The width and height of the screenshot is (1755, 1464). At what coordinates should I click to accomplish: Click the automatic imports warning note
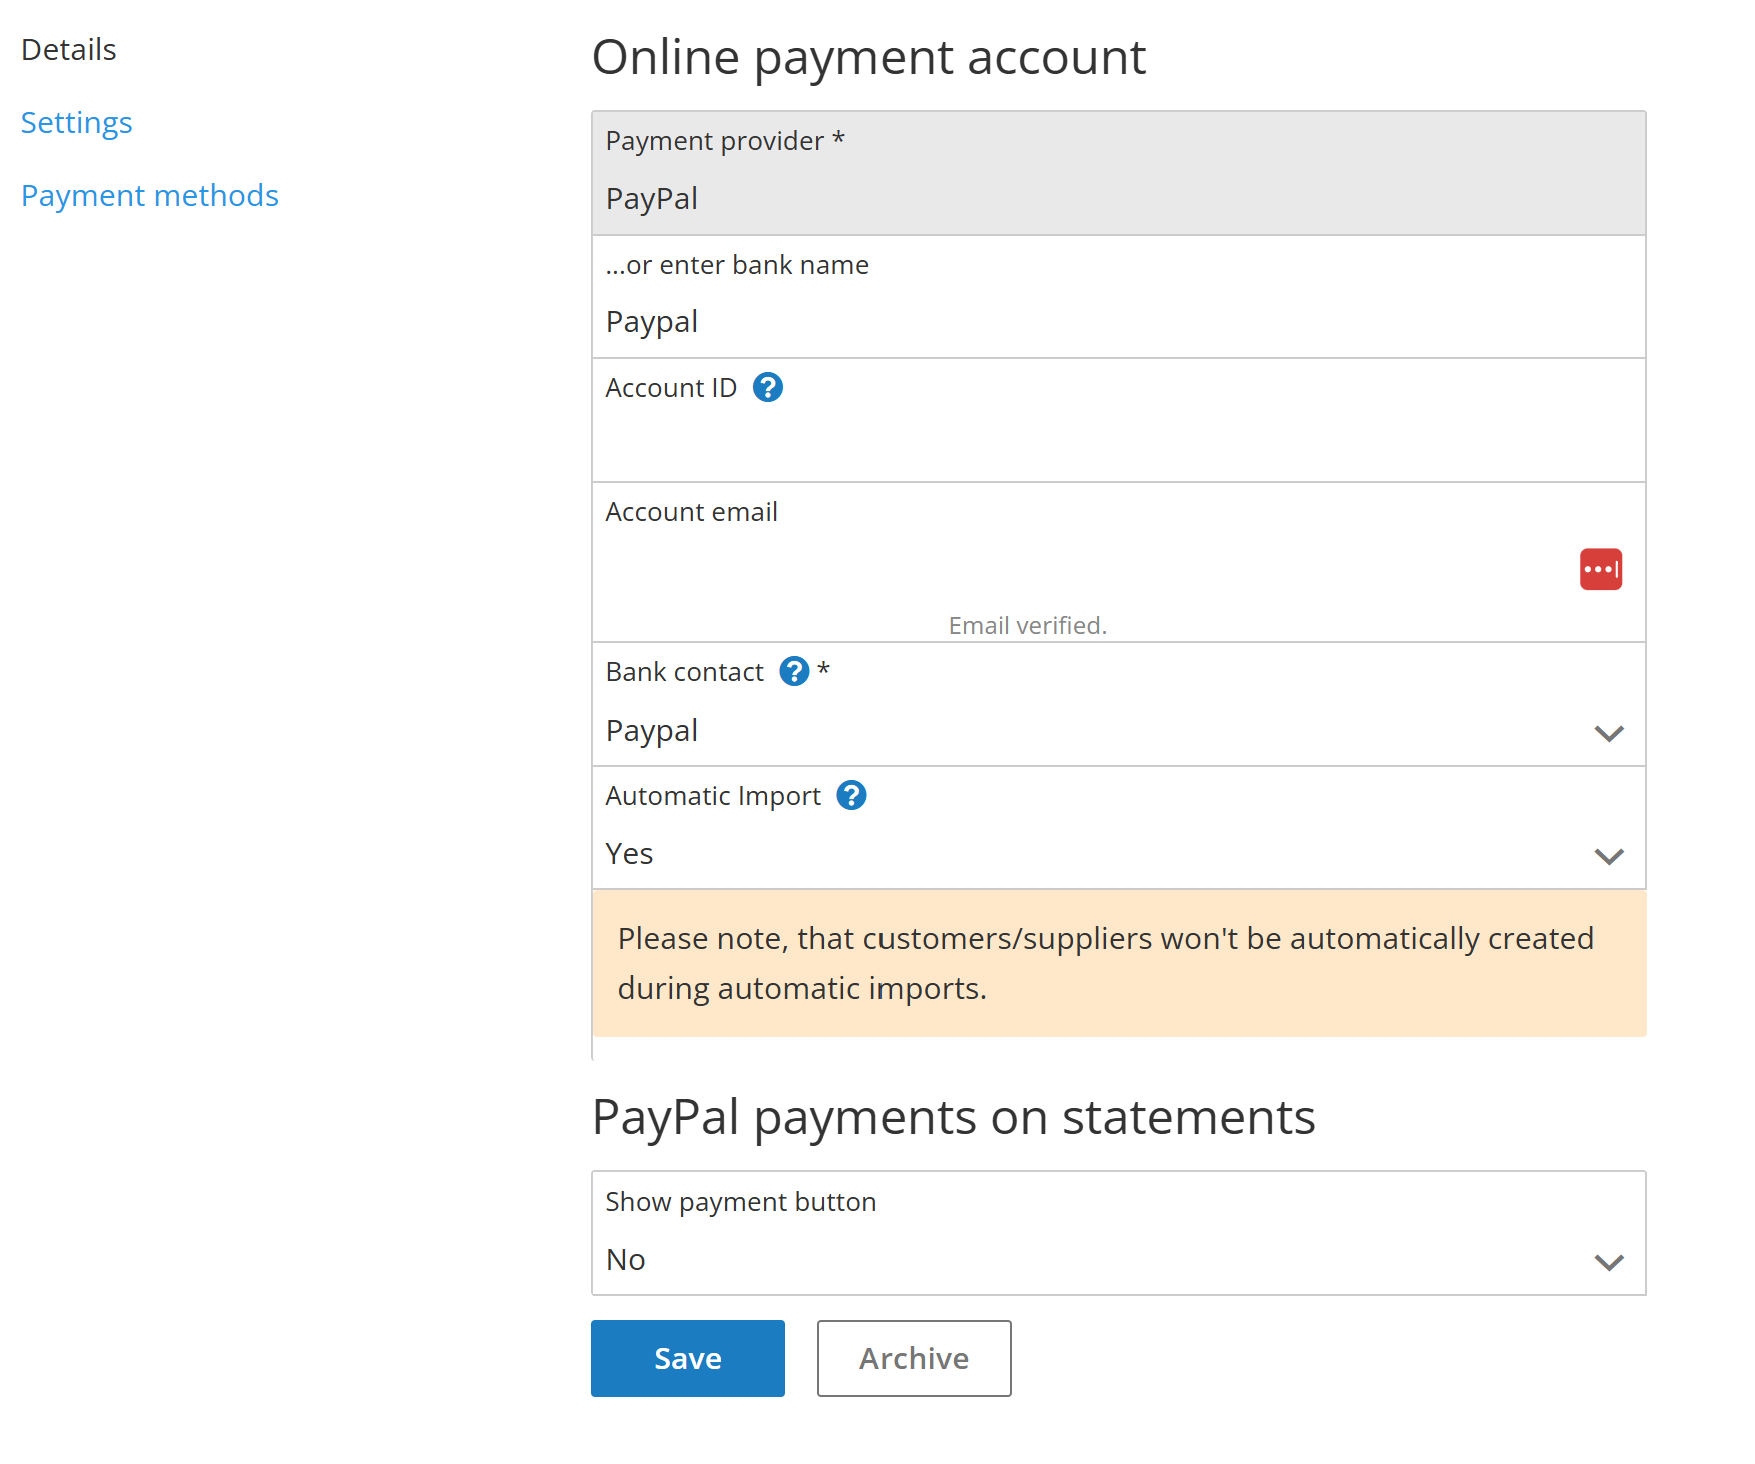[1119, 963]
